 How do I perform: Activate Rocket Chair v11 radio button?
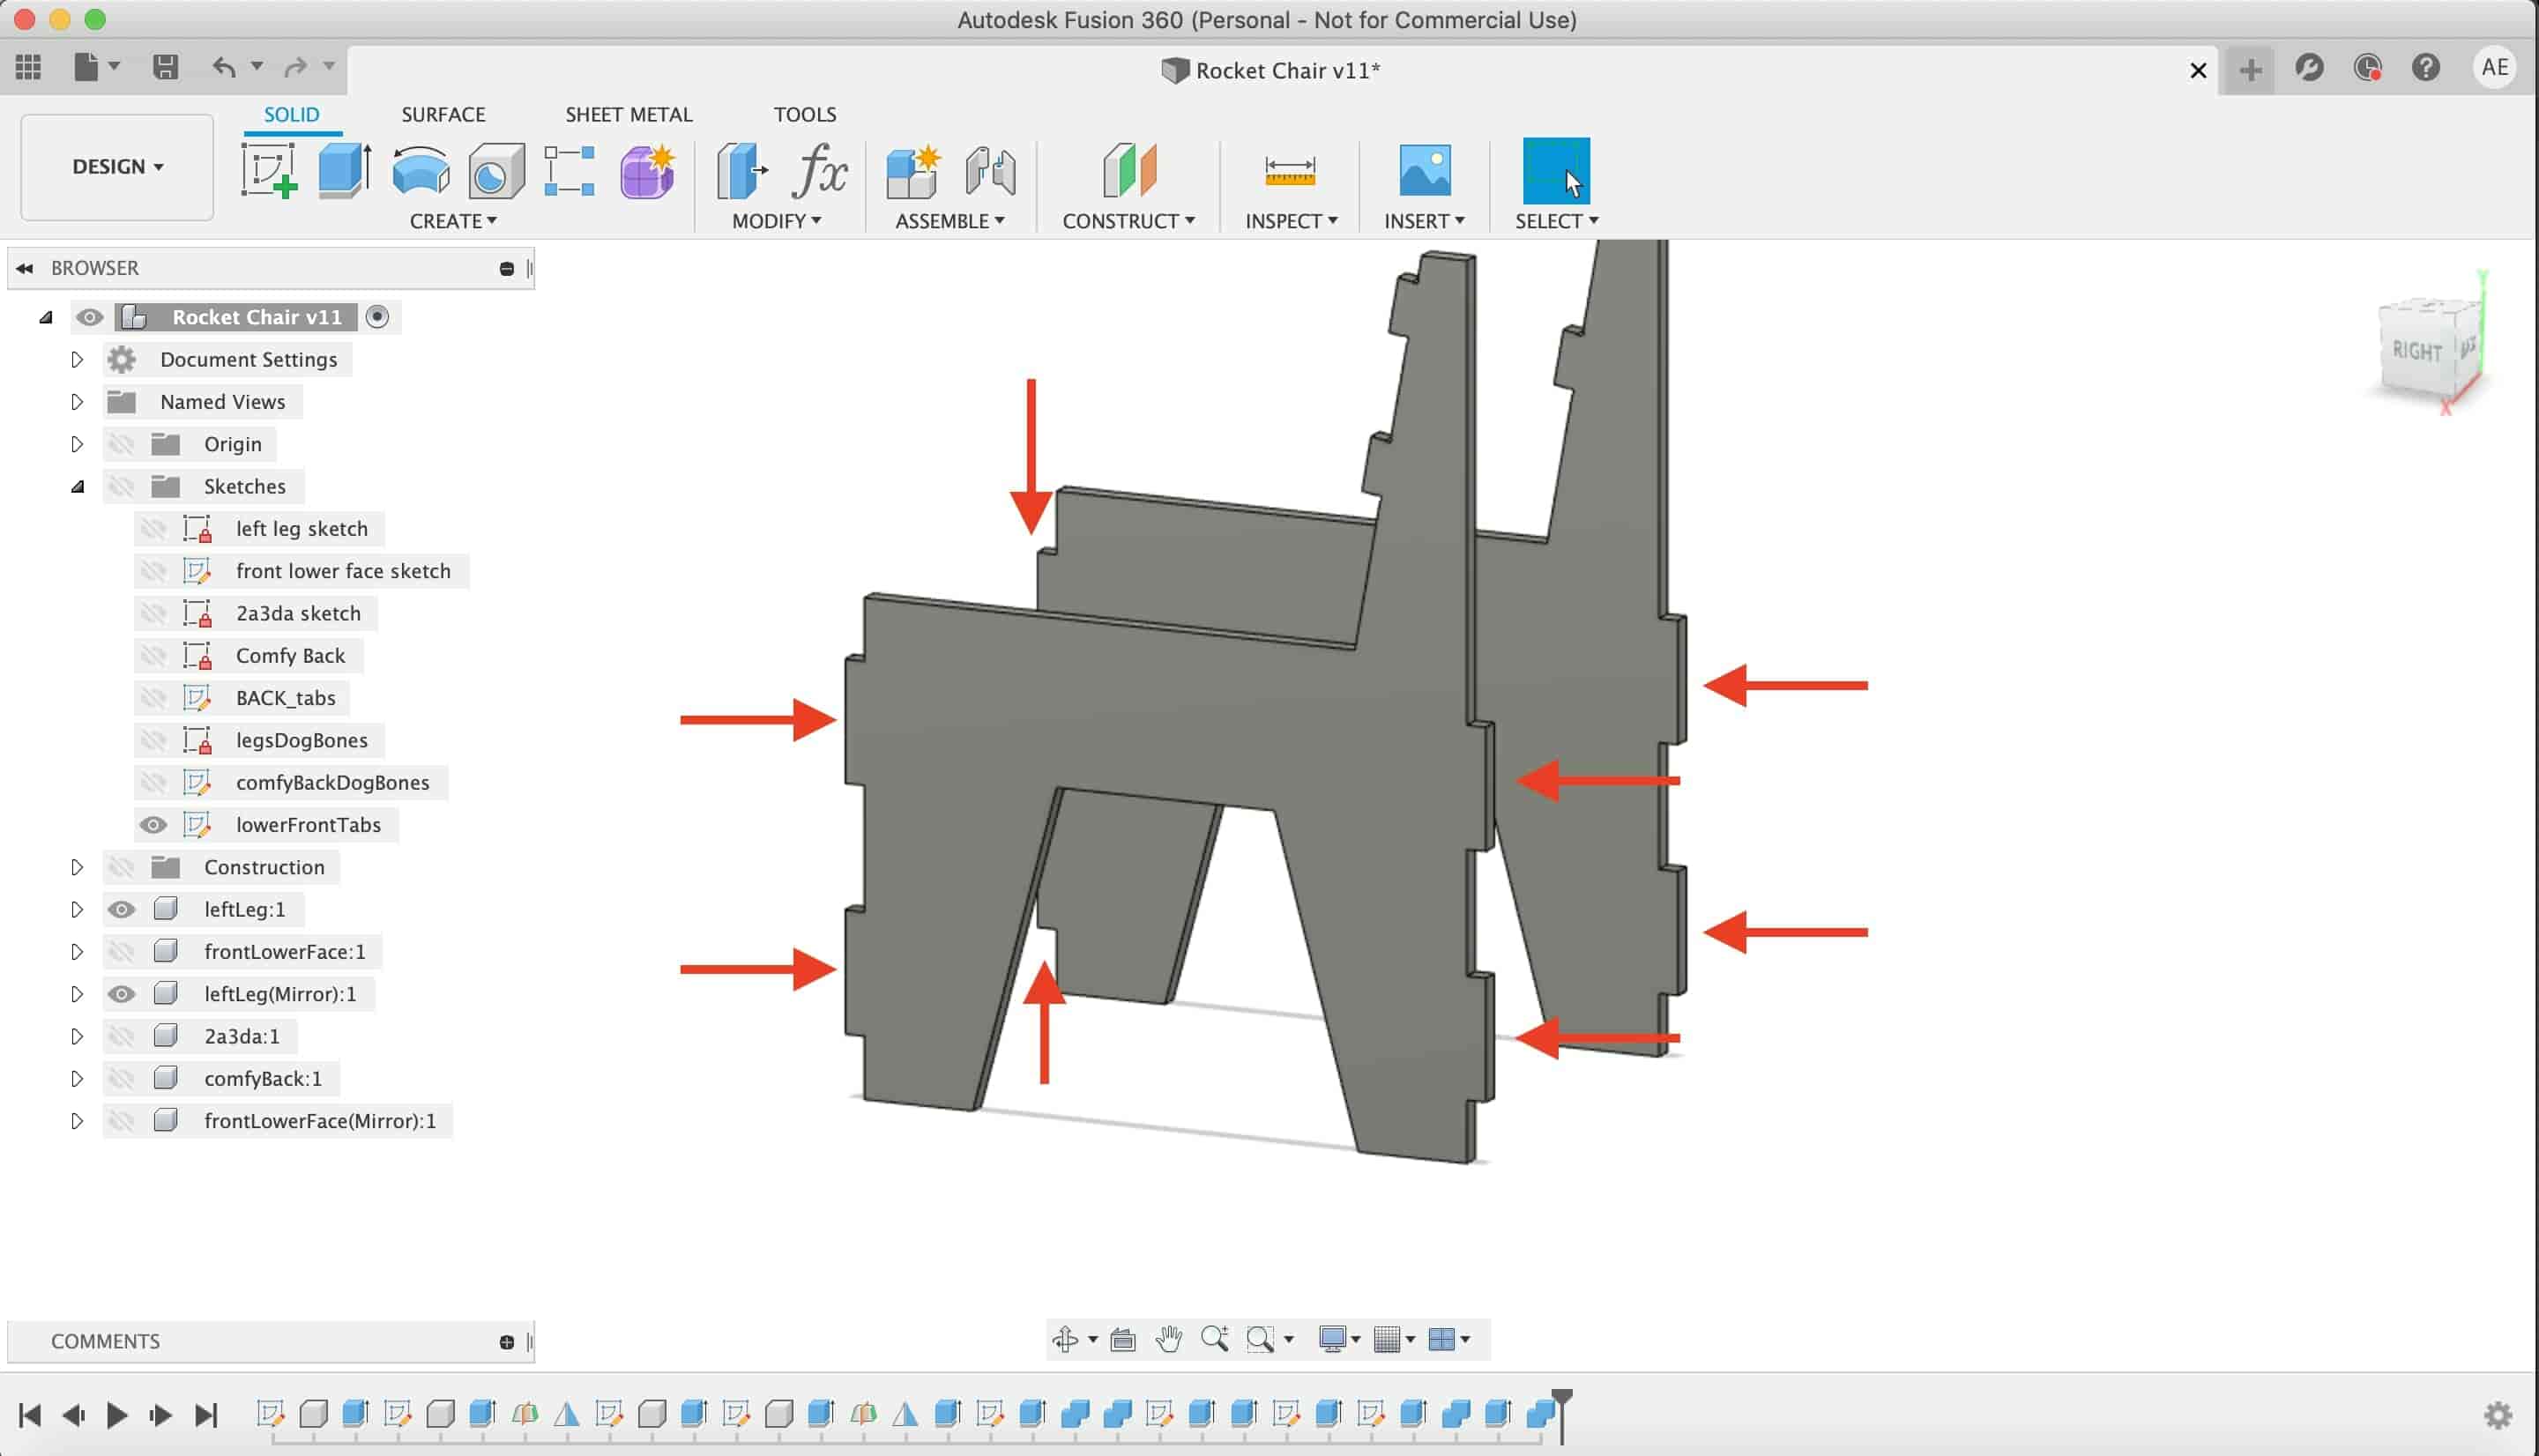377,317
